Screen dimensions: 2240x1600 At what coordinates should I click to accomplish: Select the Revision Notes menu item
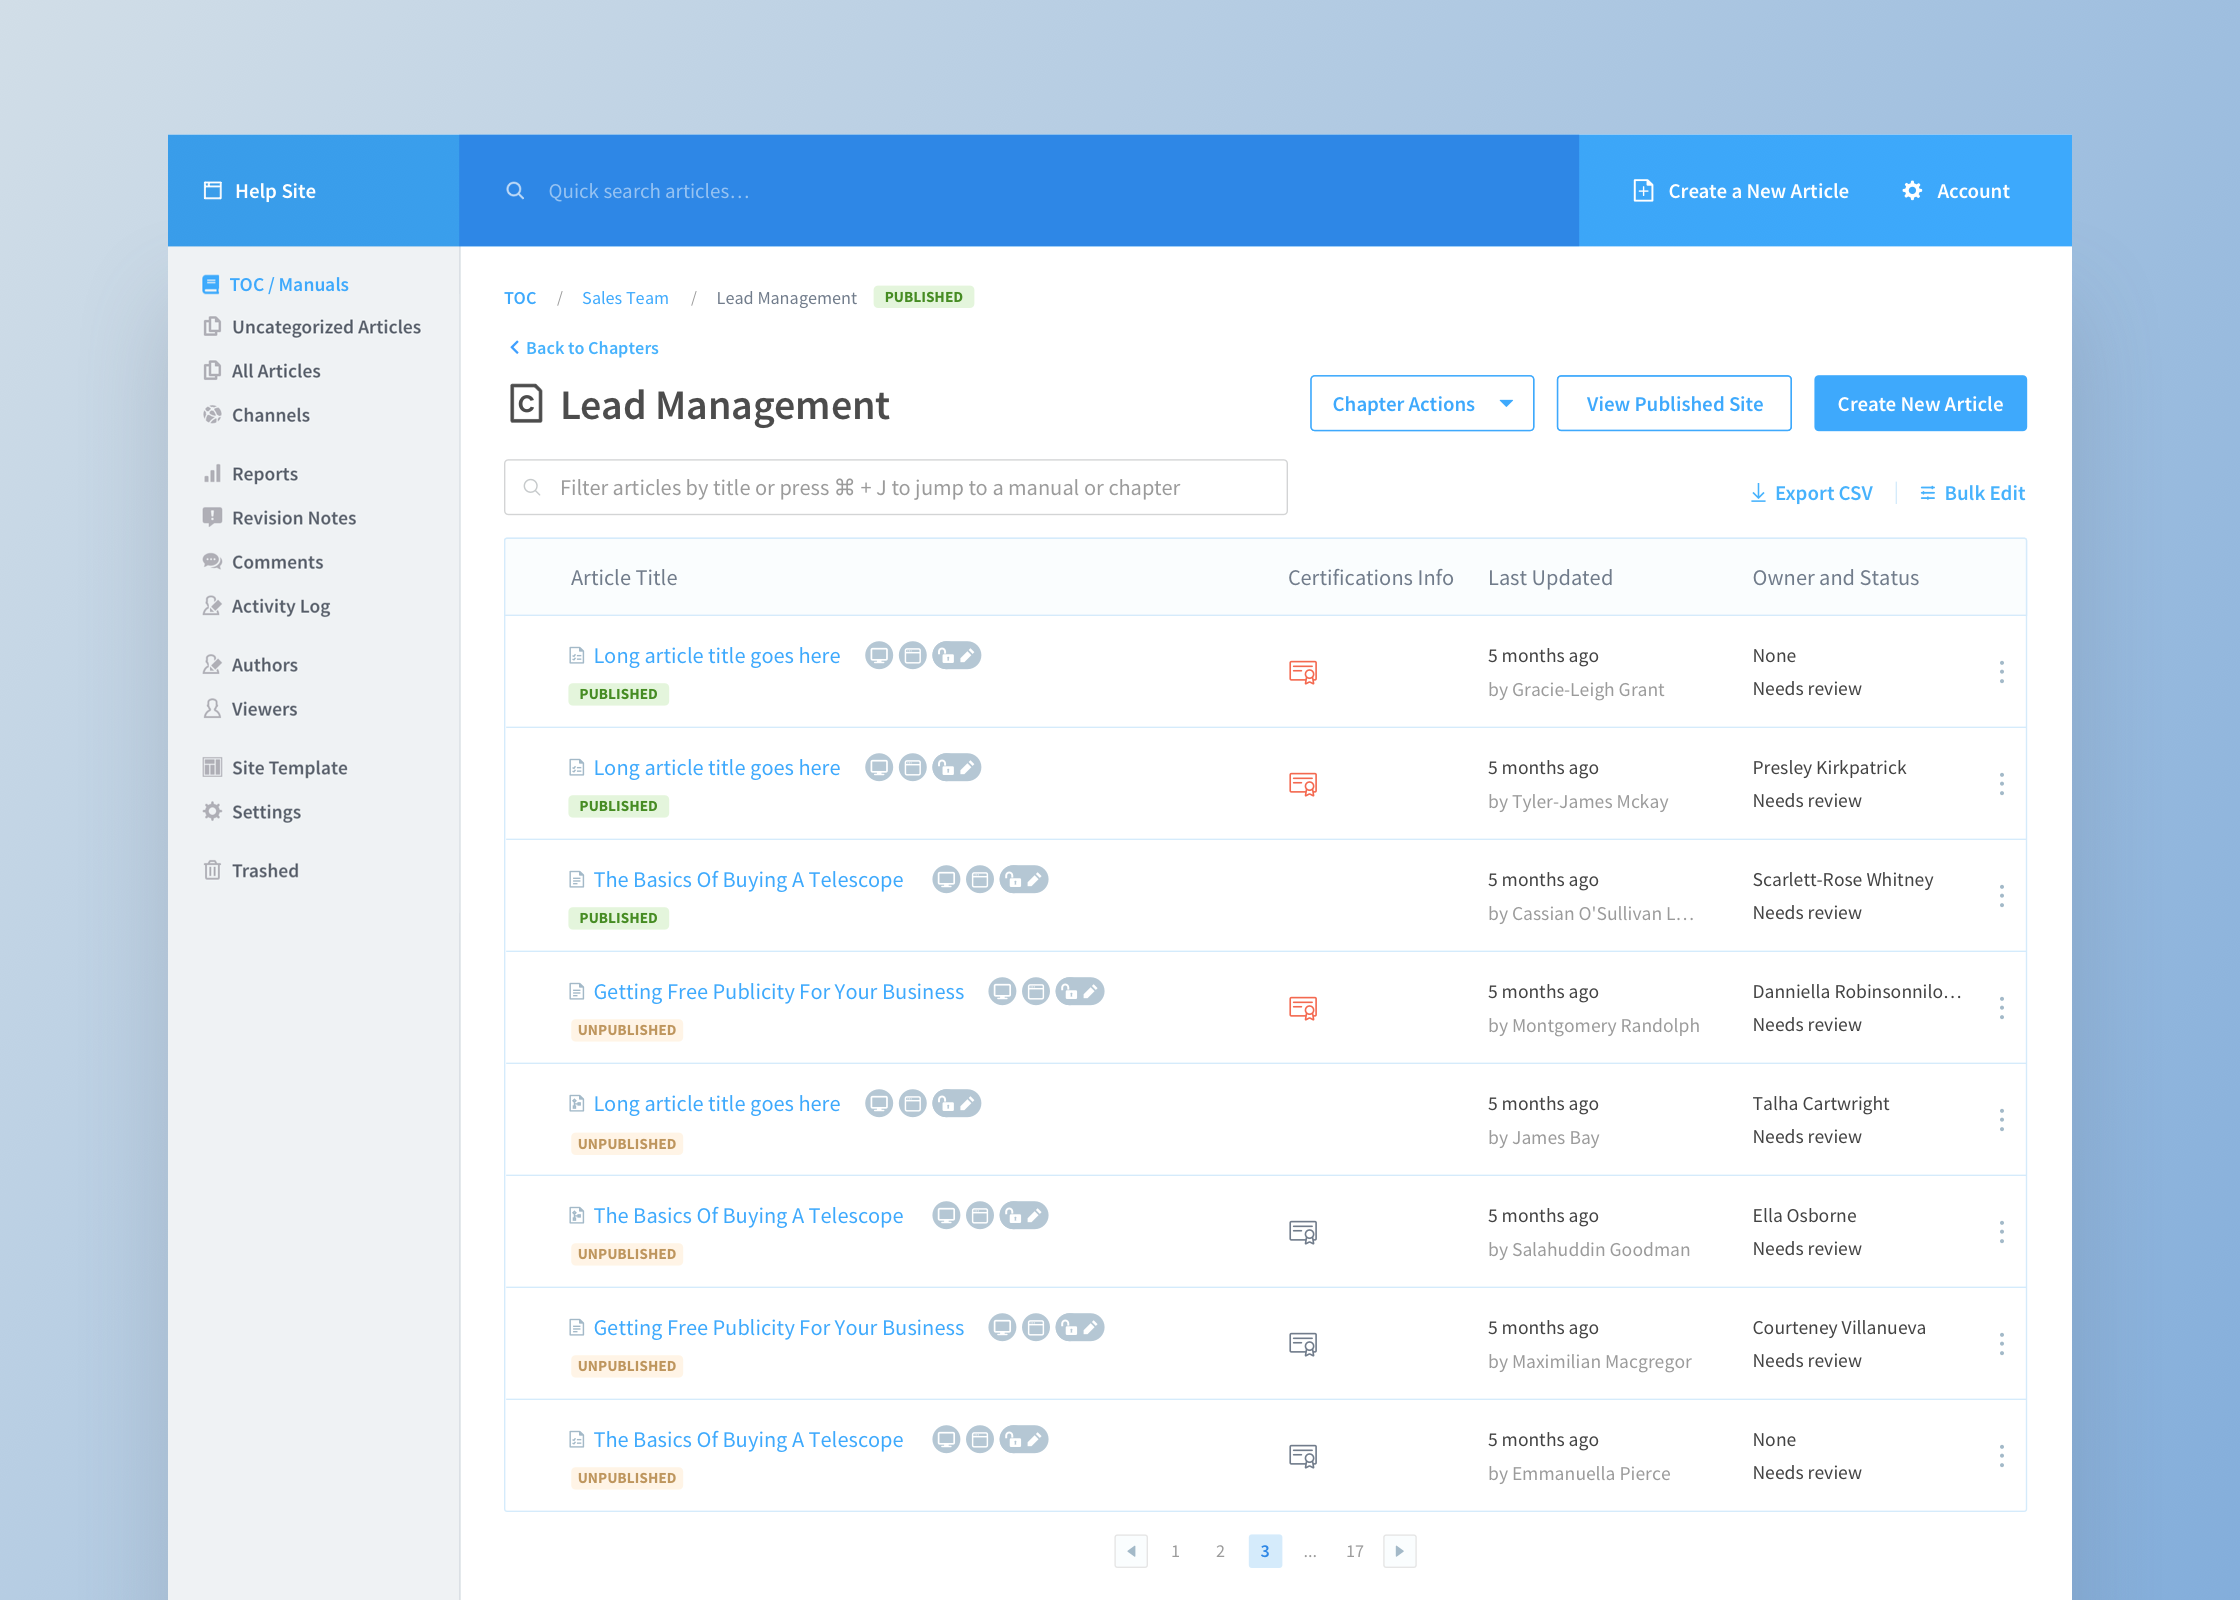click(x=293, y=517)
